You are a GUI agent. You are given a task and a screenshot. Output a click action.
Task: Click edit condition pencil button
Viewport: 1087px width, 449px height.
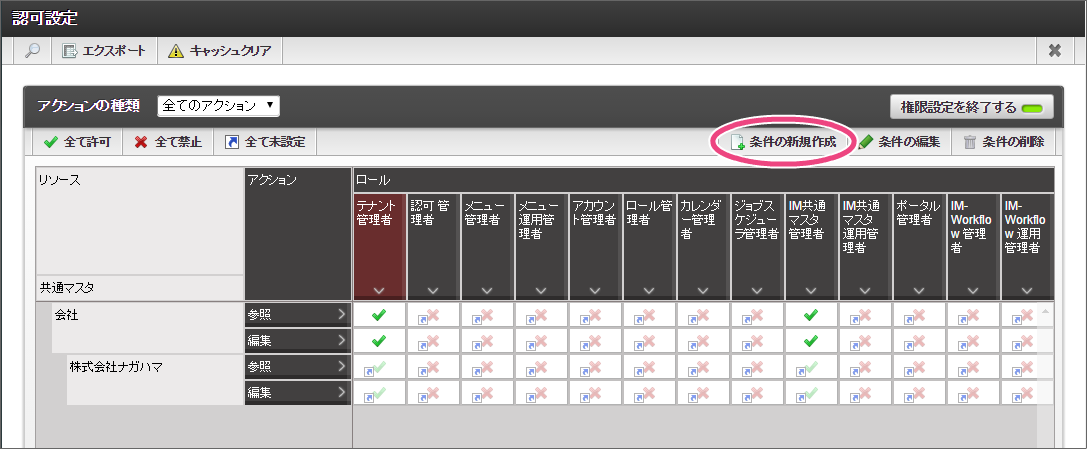point(898,142)
